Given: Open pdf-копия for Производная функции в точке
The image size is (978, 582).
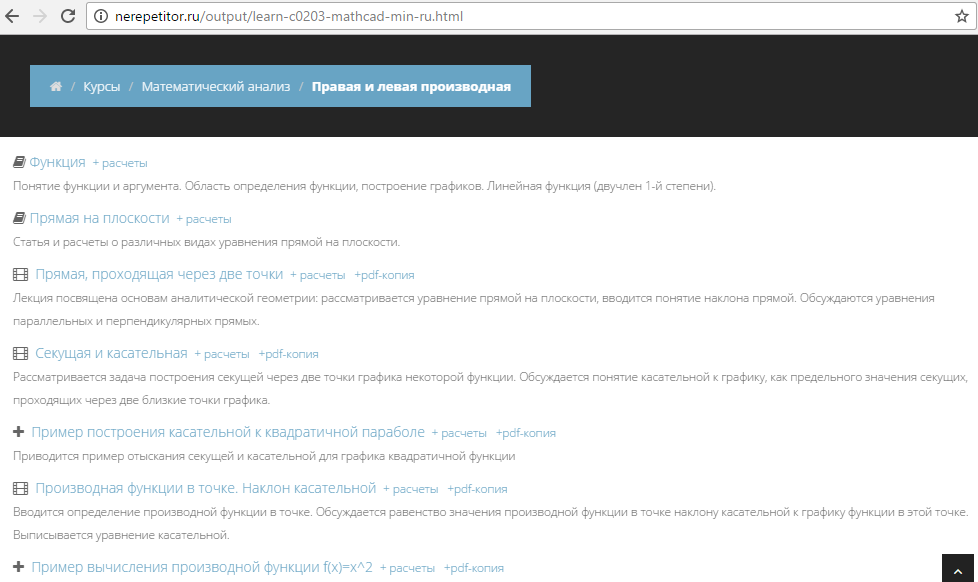Looking at the screenshot, I should (477, 489).
